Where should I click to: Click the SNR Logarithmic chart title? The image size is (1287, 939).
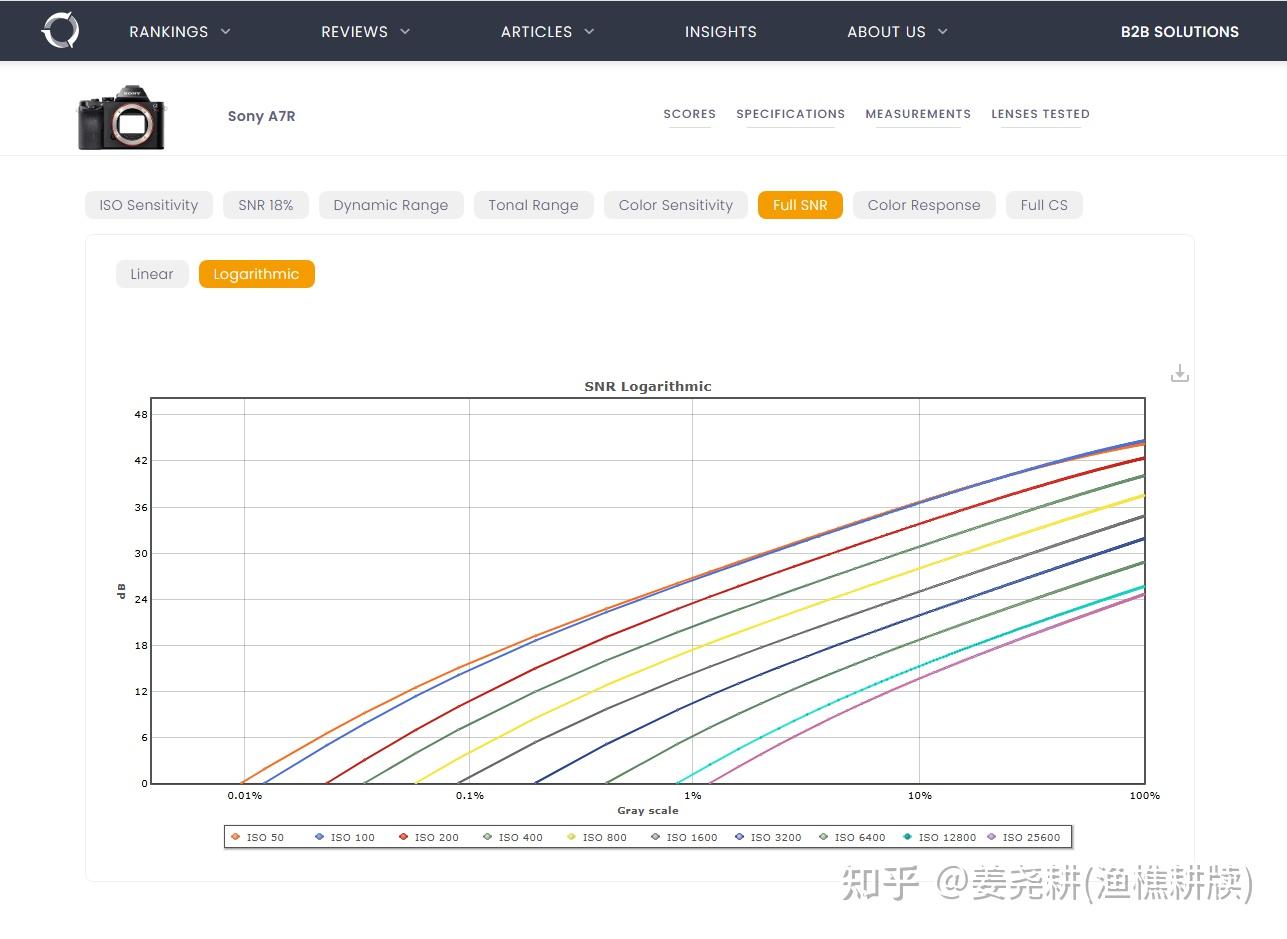[x=648, y=386]
